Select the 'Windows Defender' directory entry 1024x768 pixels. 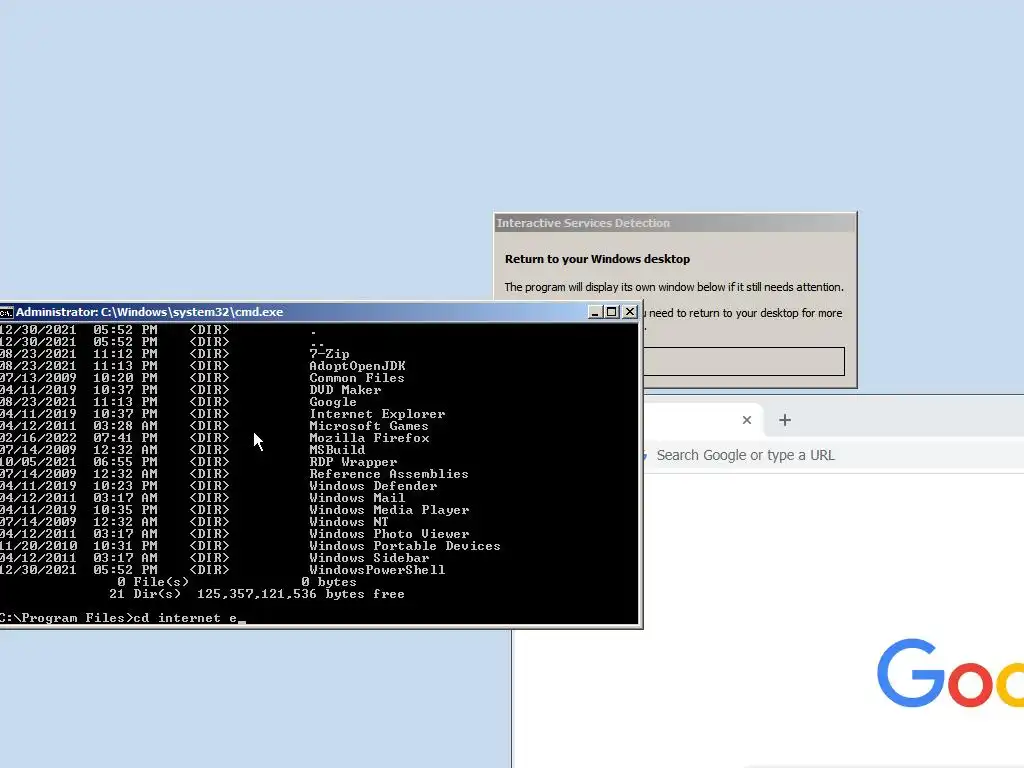point(373,486)
